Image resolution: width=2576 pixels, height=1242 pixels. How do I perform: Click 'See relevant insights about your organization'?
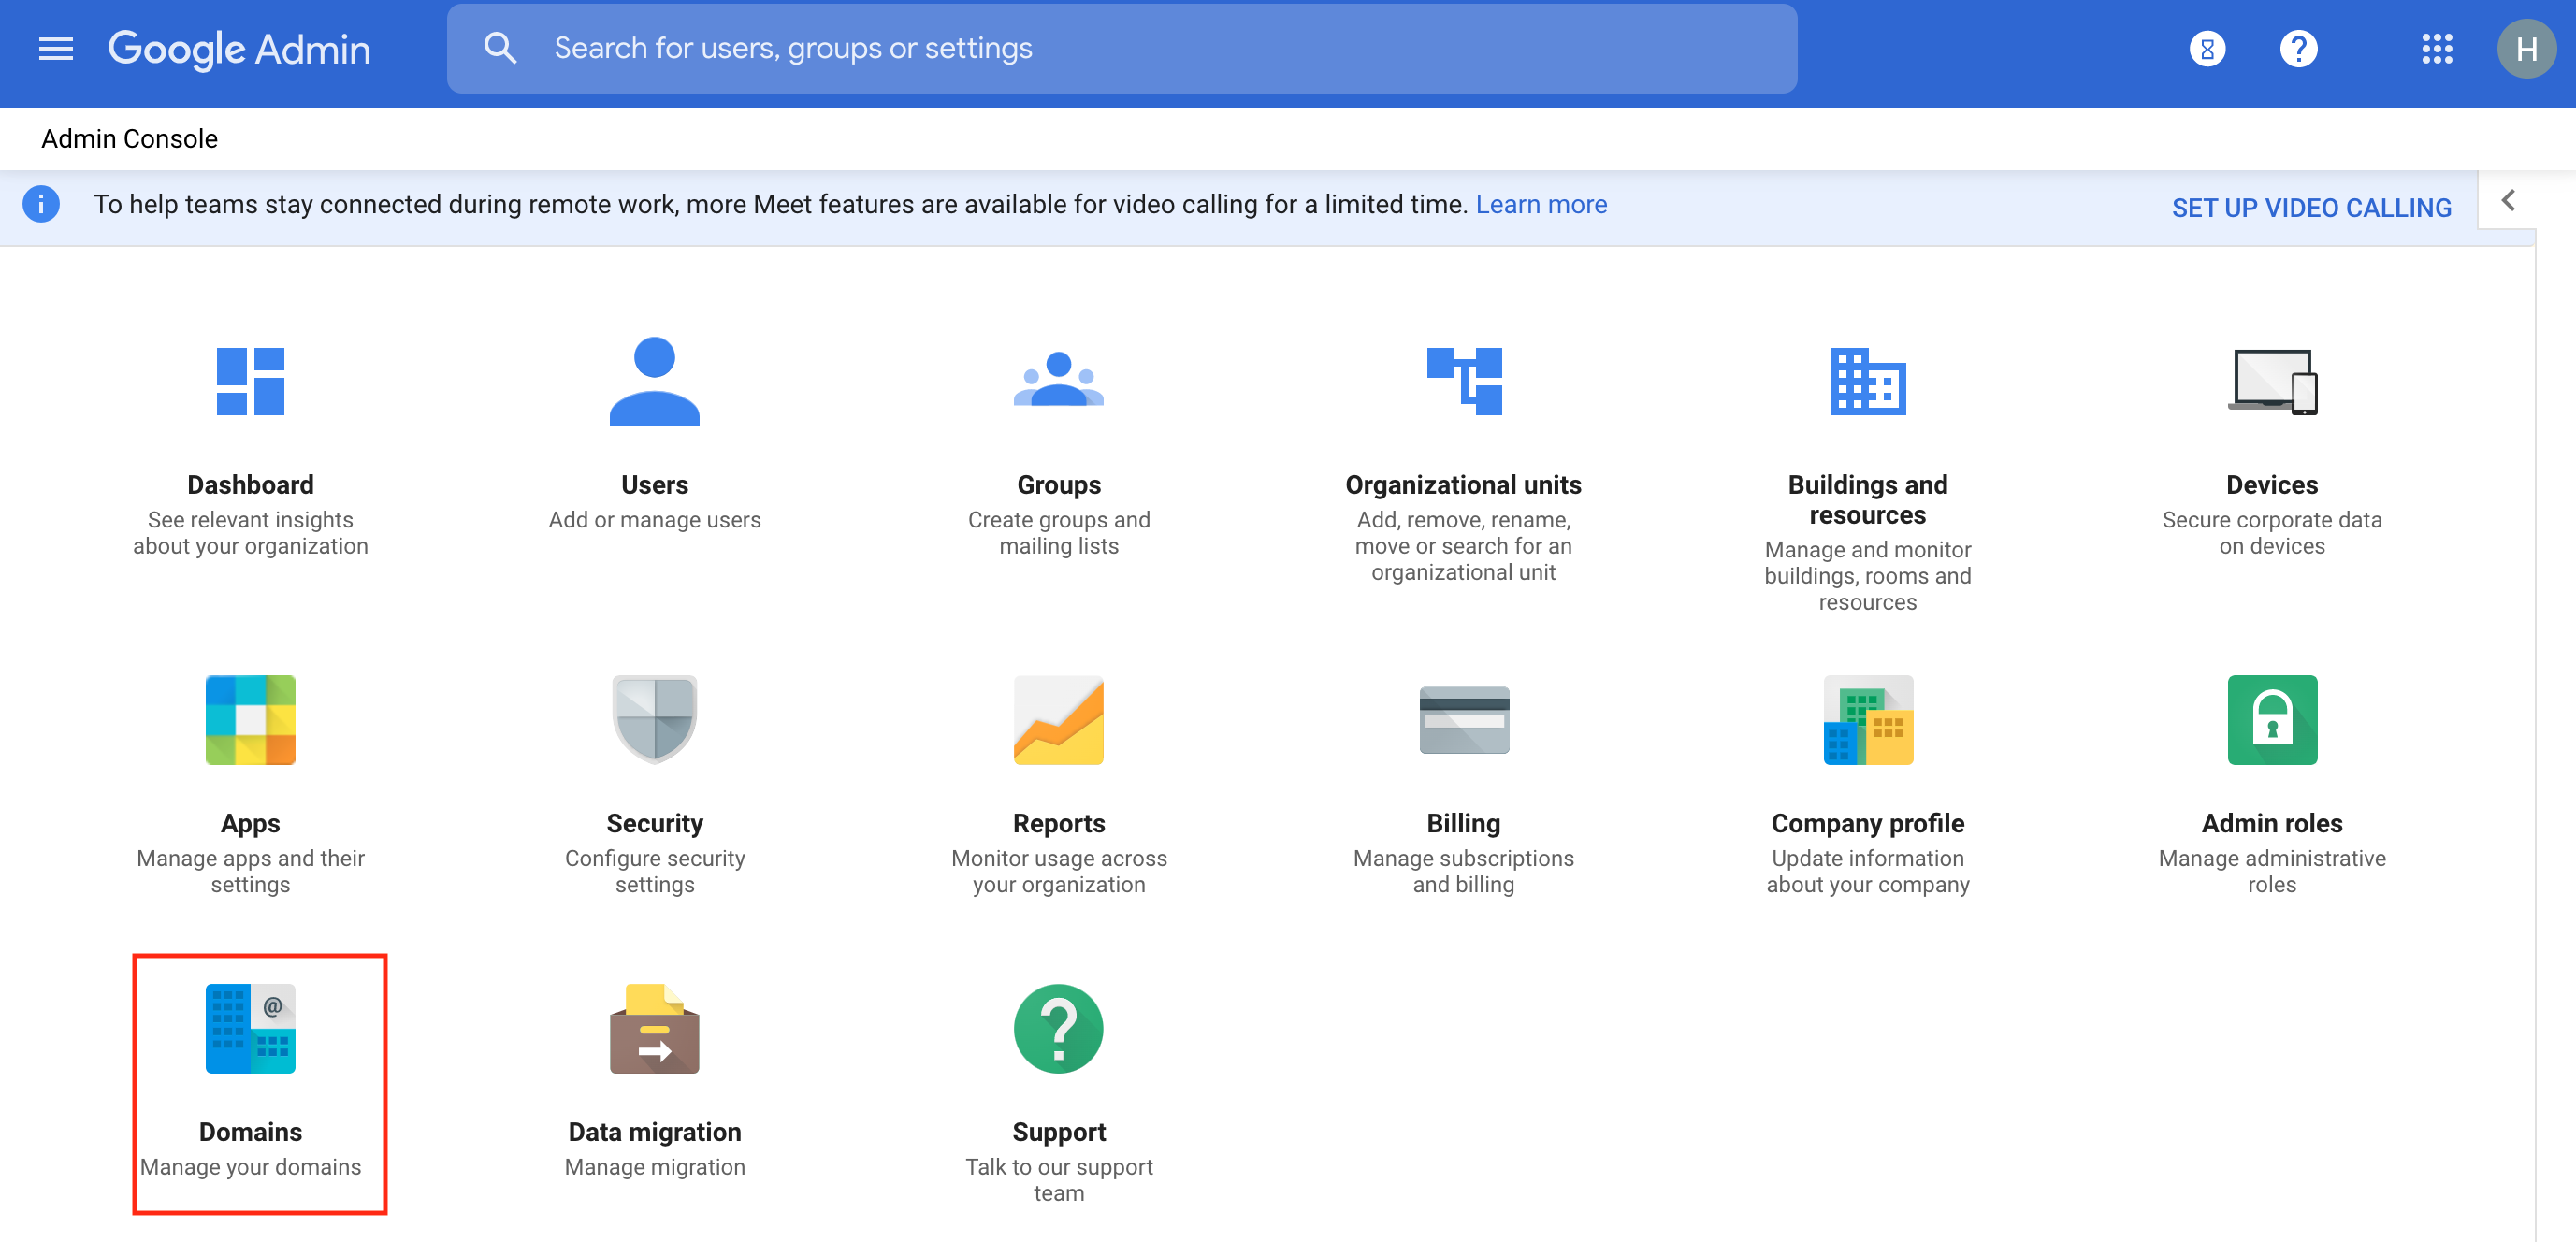tap(250, 533)
